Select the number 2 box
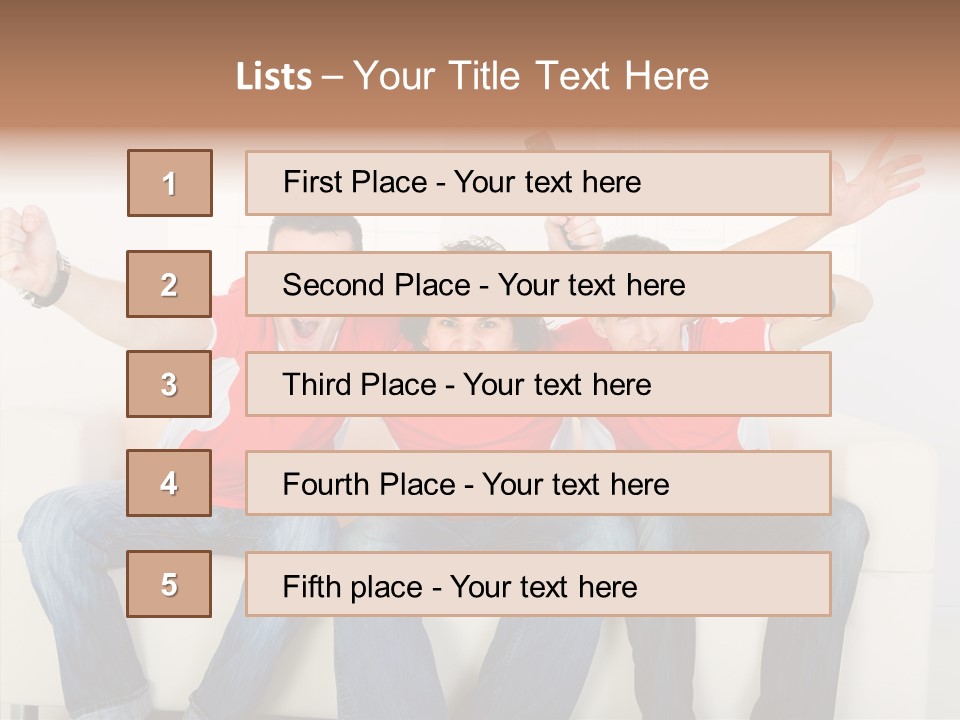The width and height of the screenshot is (960, 720). [x=169, y=284]
